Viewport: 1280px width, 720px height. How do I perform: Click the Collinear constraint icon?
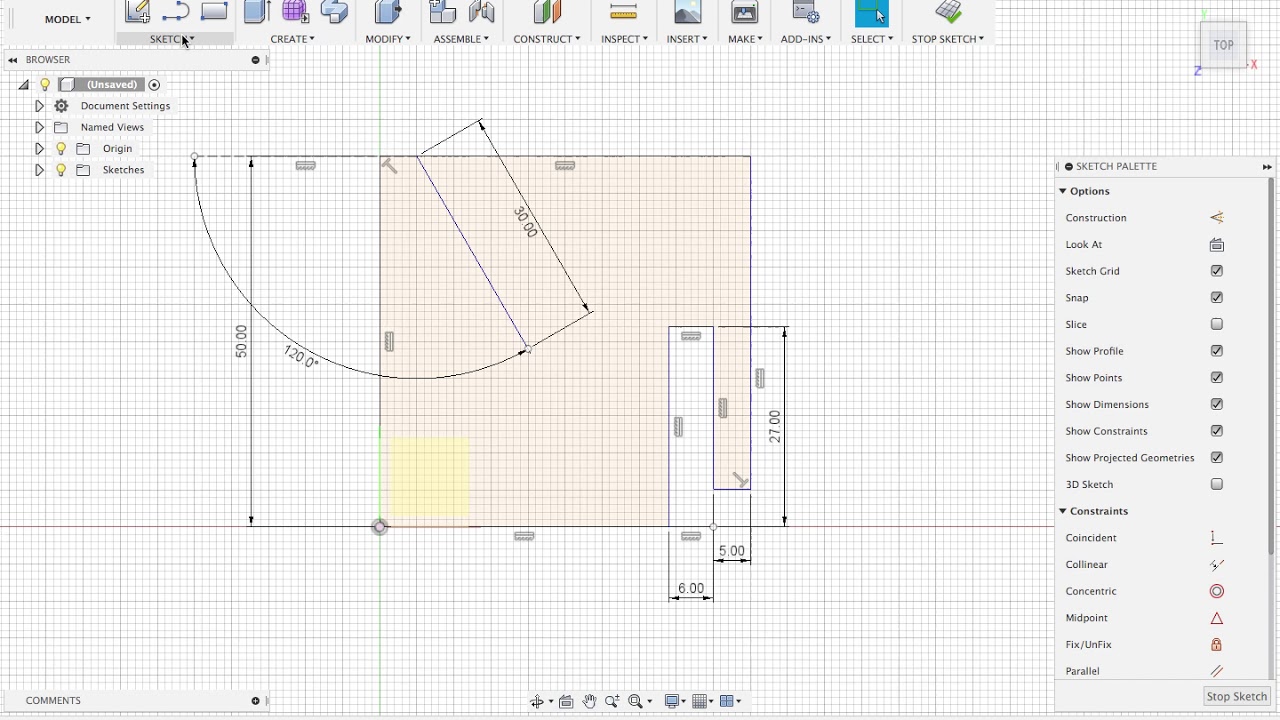1217,565
